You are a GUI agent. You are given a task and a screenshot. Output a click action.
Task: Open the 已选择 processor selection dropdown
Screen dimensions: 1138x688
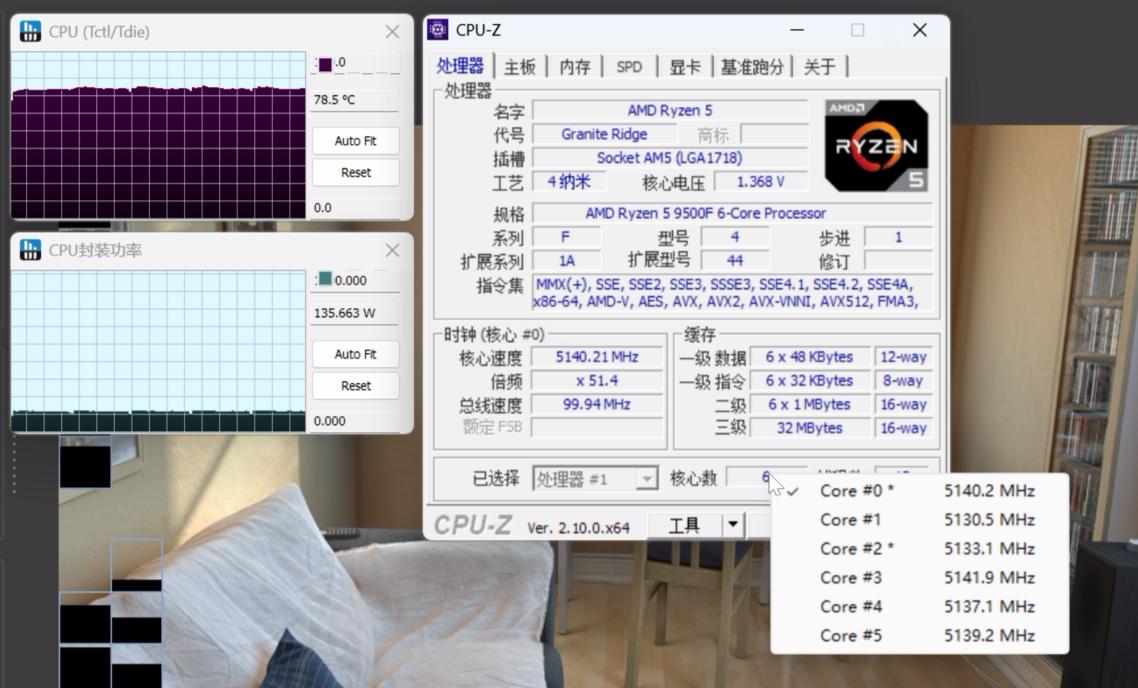645,478
